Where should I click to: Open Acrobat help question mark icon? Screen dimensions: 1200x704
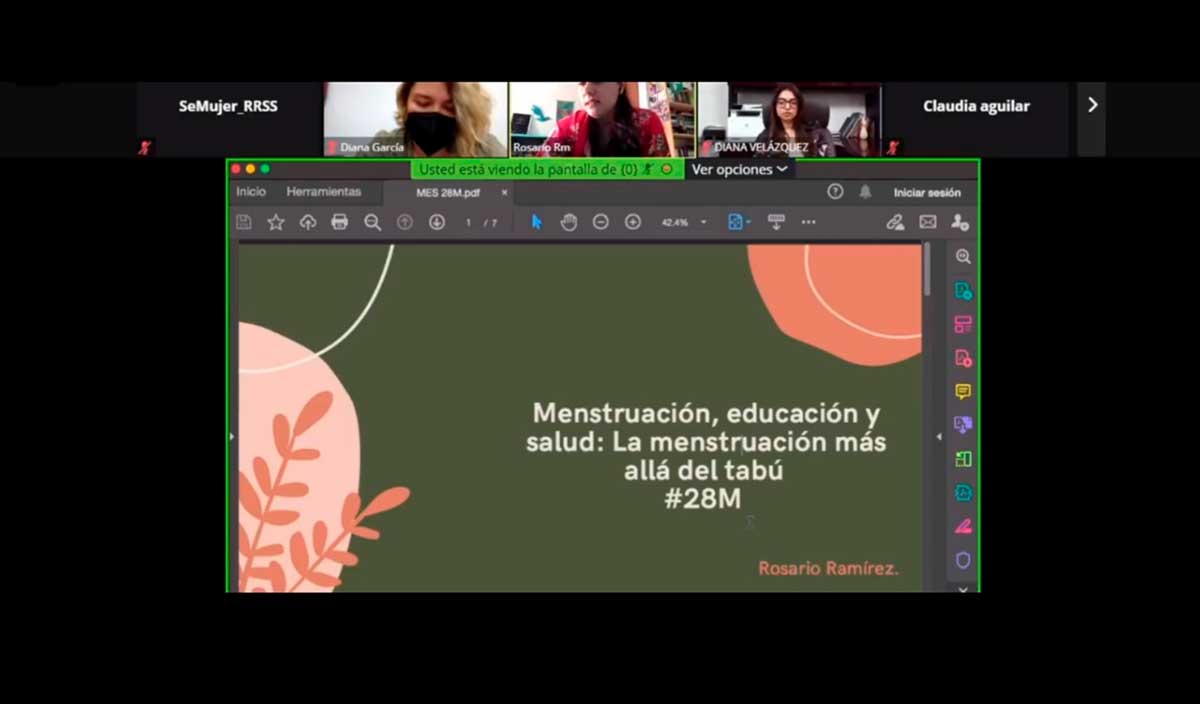click(835, 192)
